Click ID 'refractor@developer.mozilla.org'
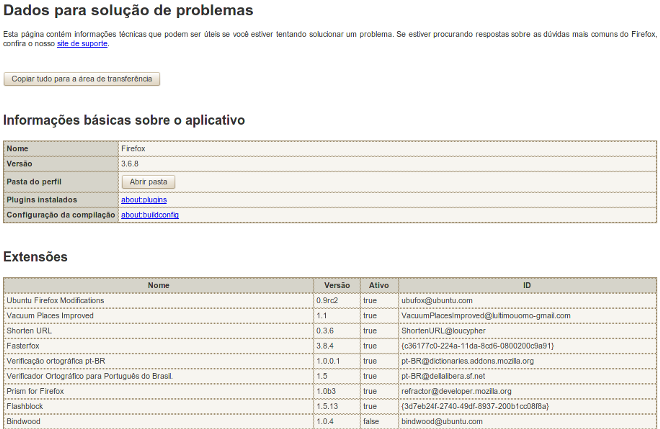The width and height of the screenshot is (660, 429). (x=456, y=391)
